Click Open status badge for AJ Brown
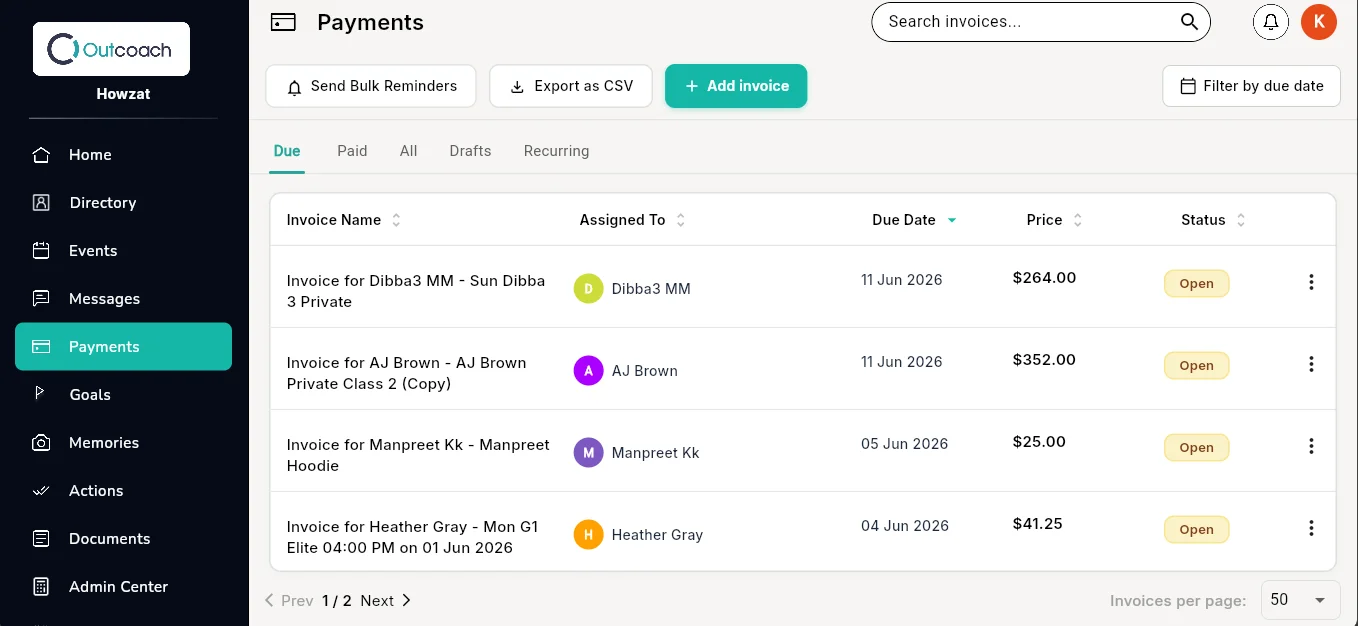 coord(1196,366)
